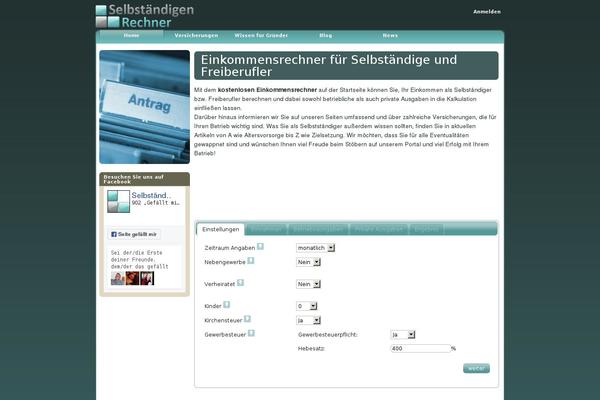600x400 pixels.
Task: Open the Nebengewerbe 'Nein' dropdown
Action: tap(308, 262)
